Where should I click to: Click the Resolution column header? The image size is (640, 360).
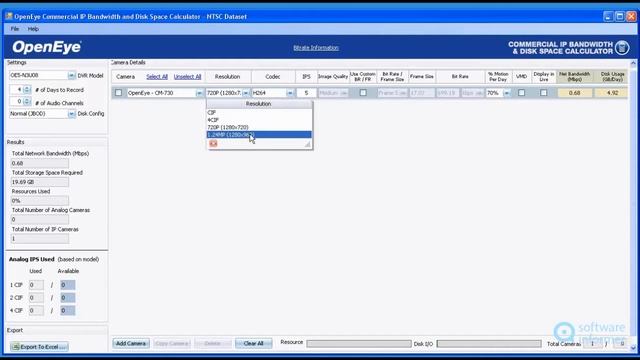pyautogui.click(x=227, y=77)
